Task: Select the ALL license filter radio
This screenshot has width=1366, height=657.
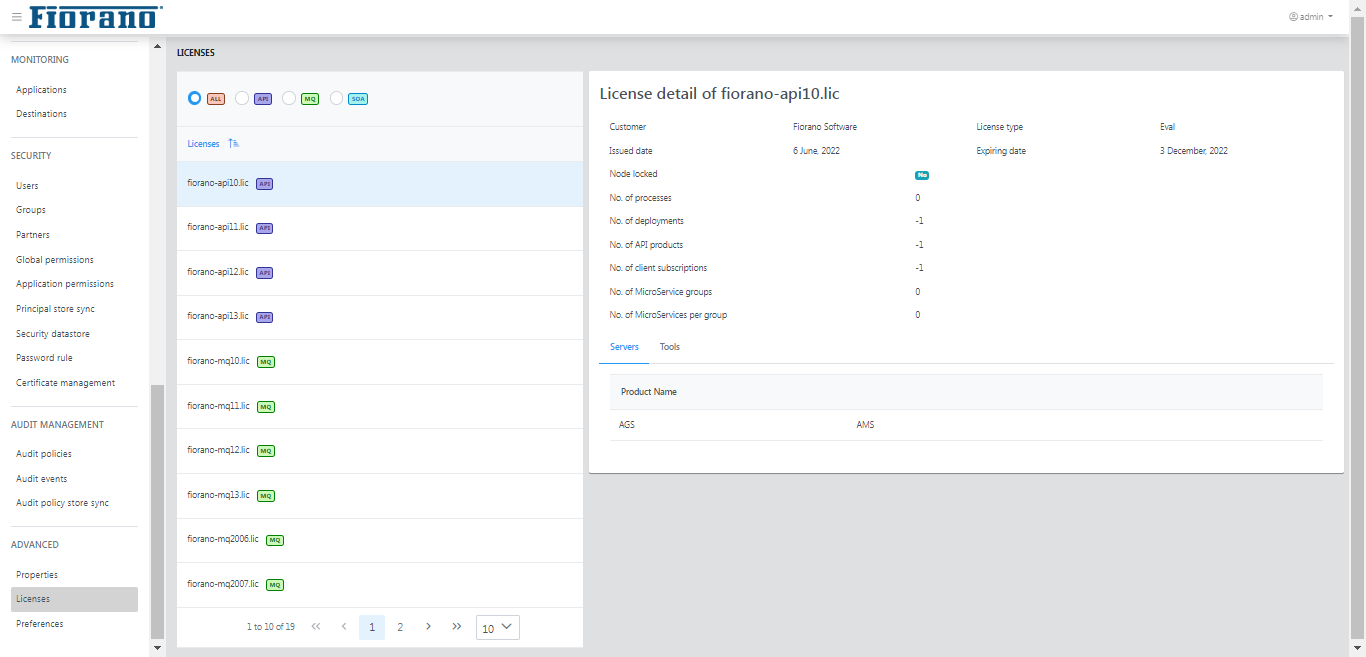Action: coord(194,99)
